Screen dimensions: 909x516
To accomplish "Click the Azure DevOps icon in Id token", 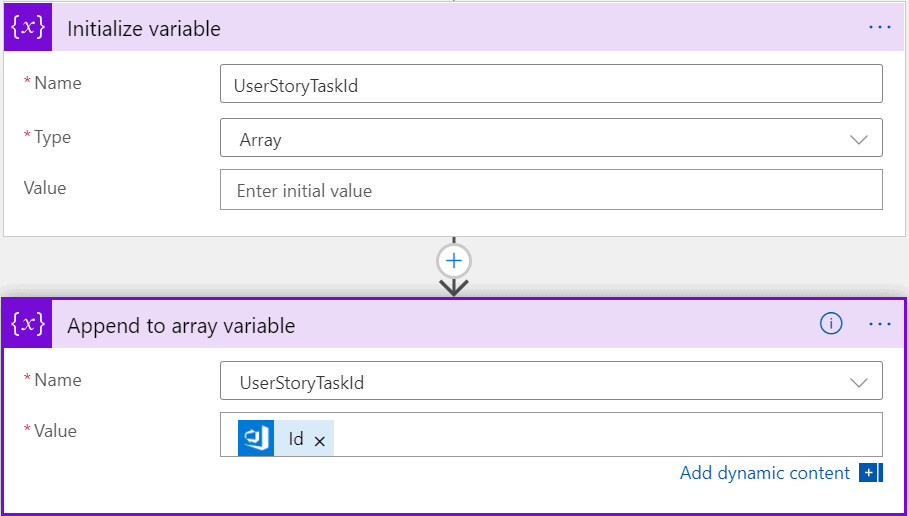I will click(x=256, y=438).
